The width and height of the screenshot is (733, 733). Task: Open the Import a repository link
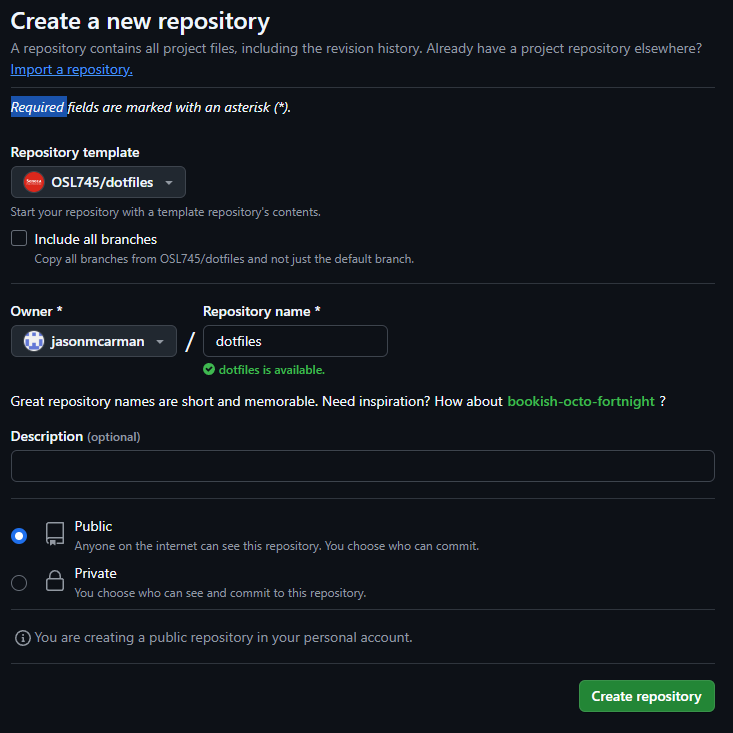72,69
